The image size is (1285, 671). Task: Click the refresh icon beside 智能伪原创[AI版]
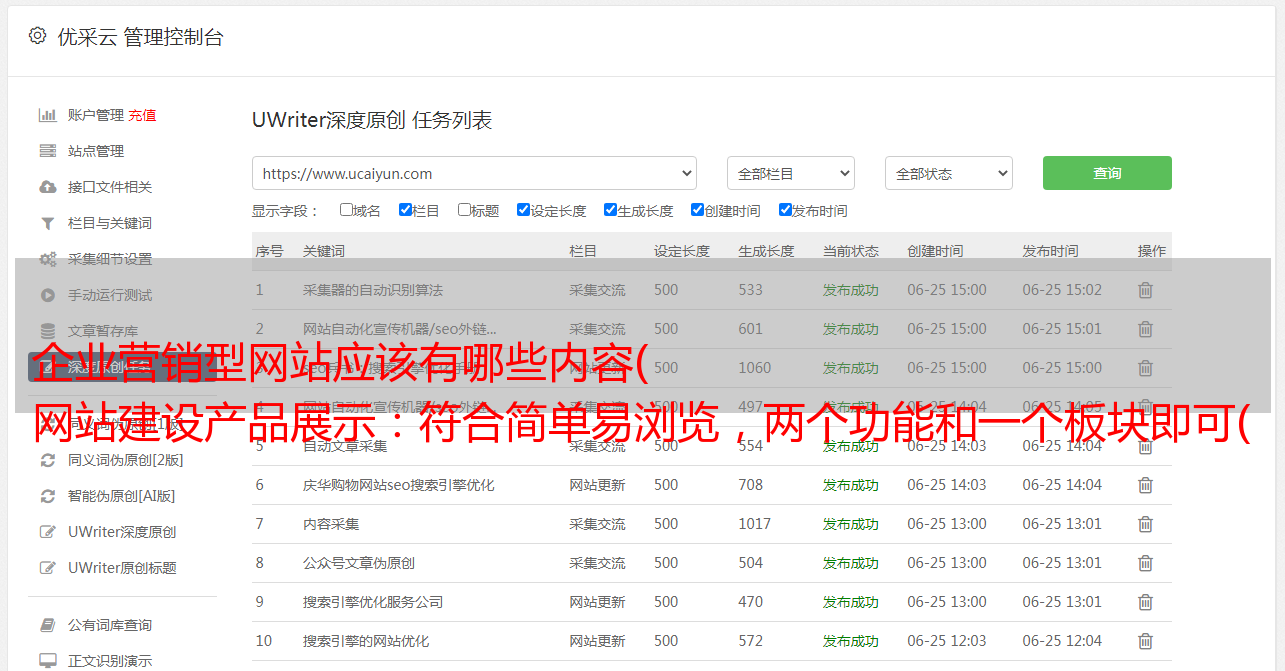coord(47,496)
